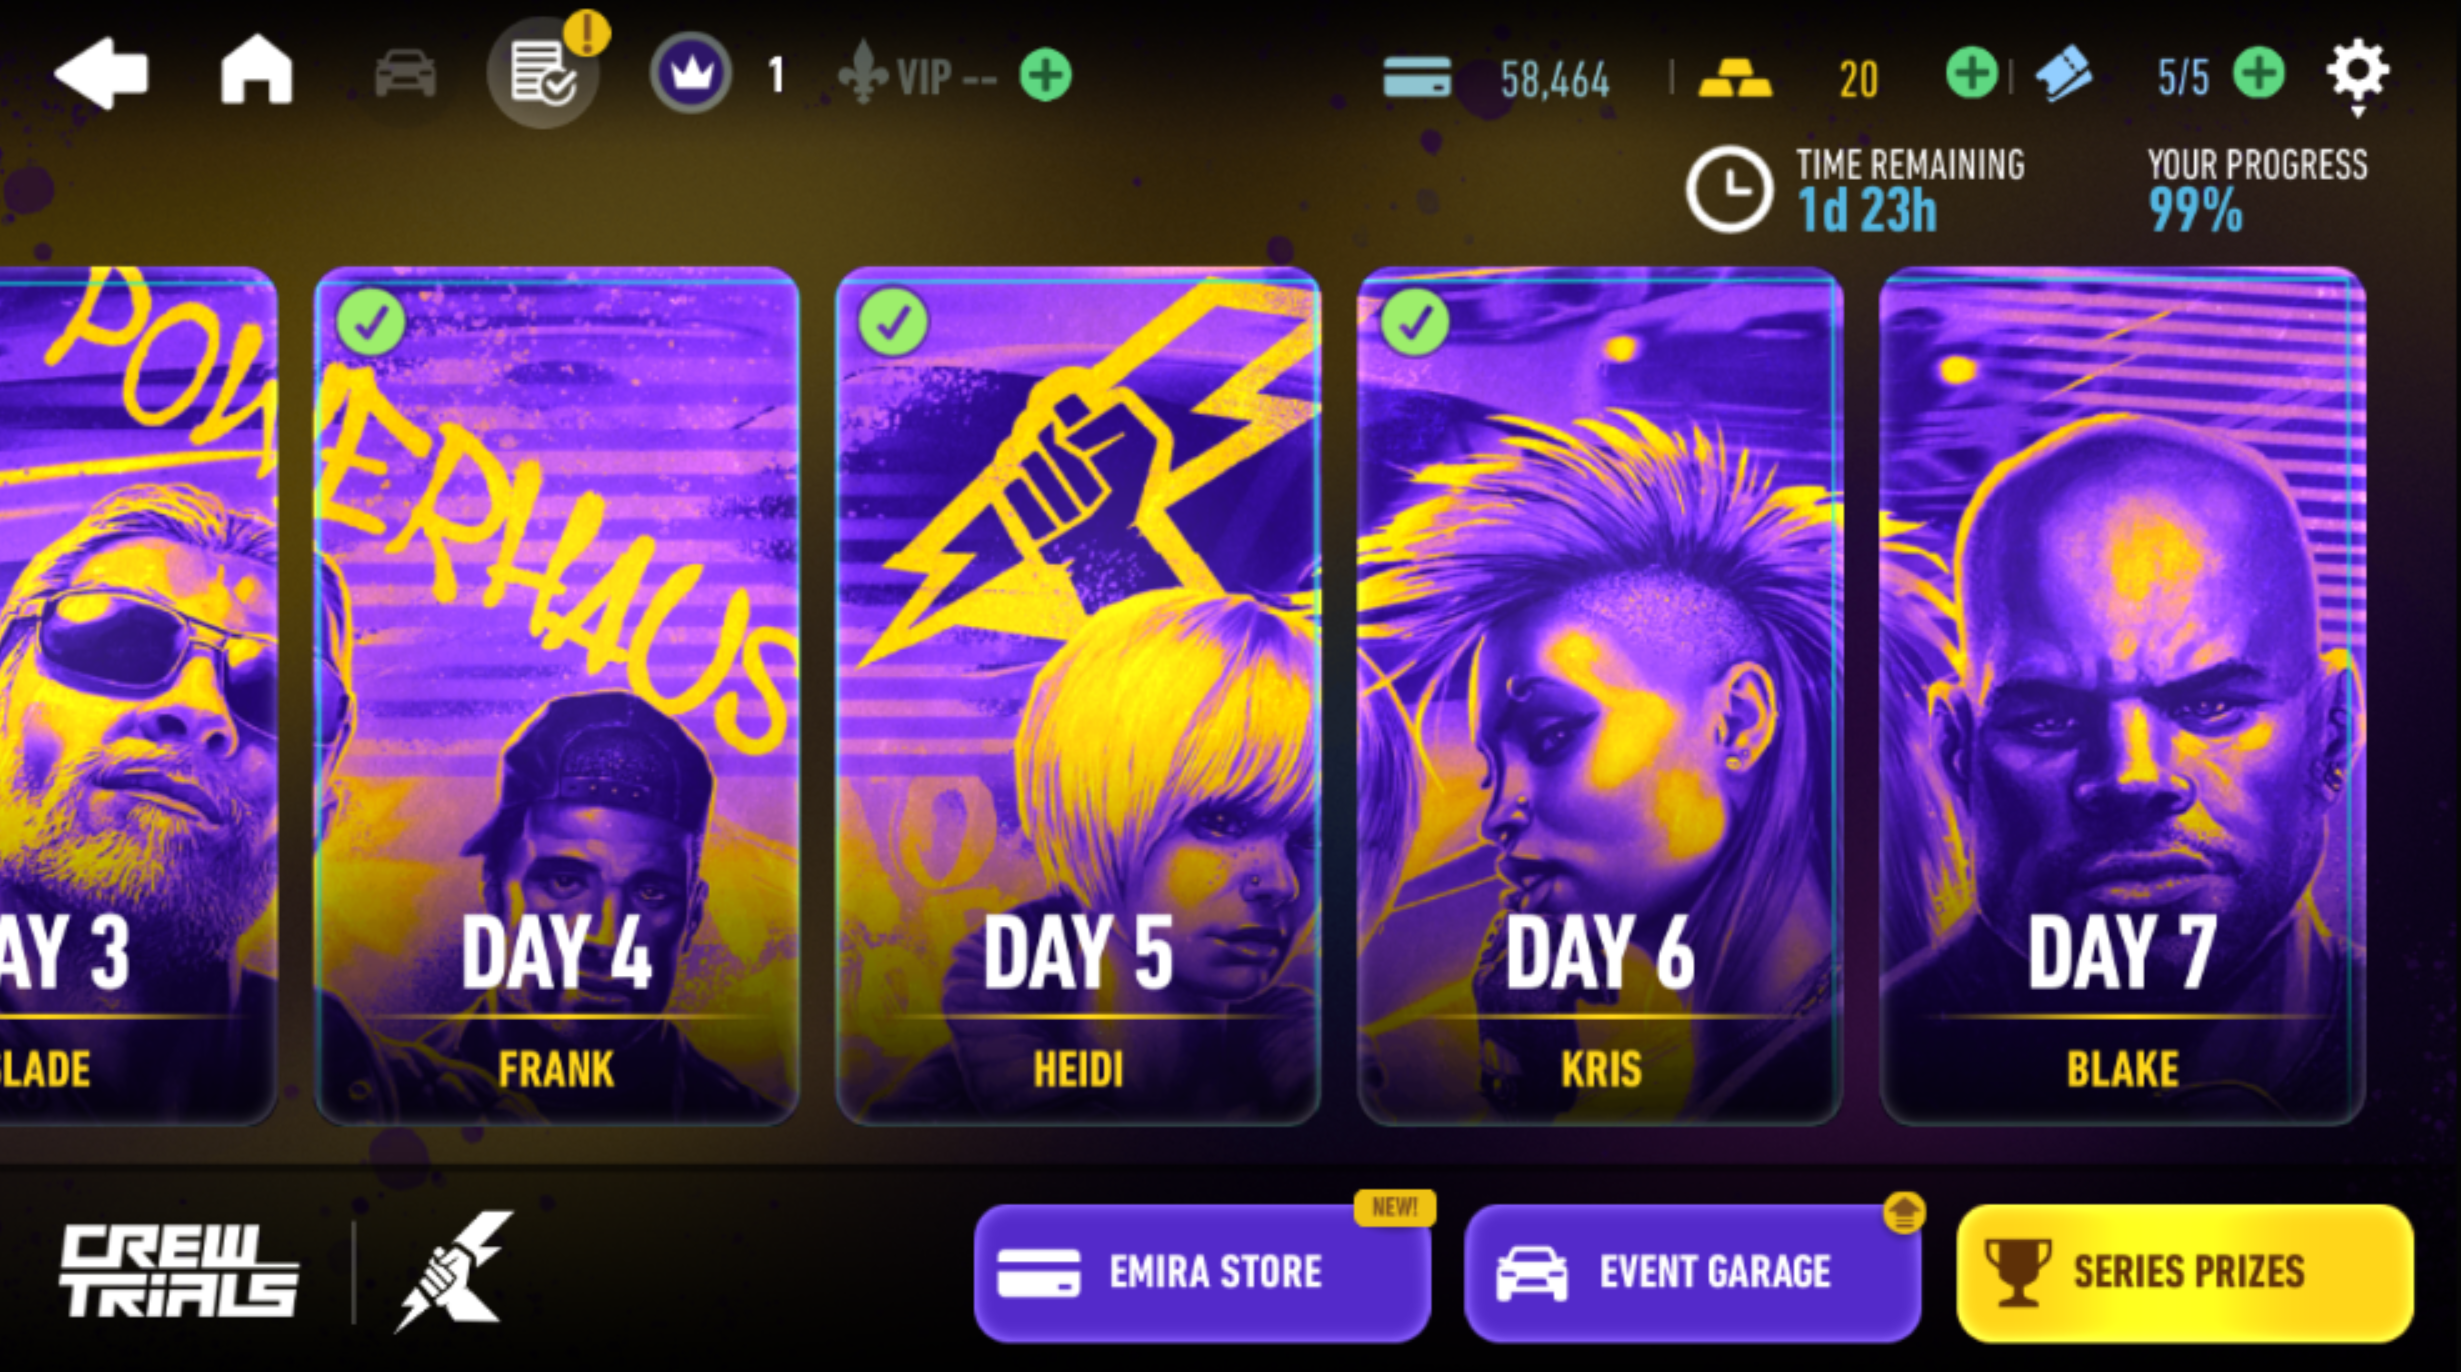Open the settings gear dropdown

click(2358, 76)
